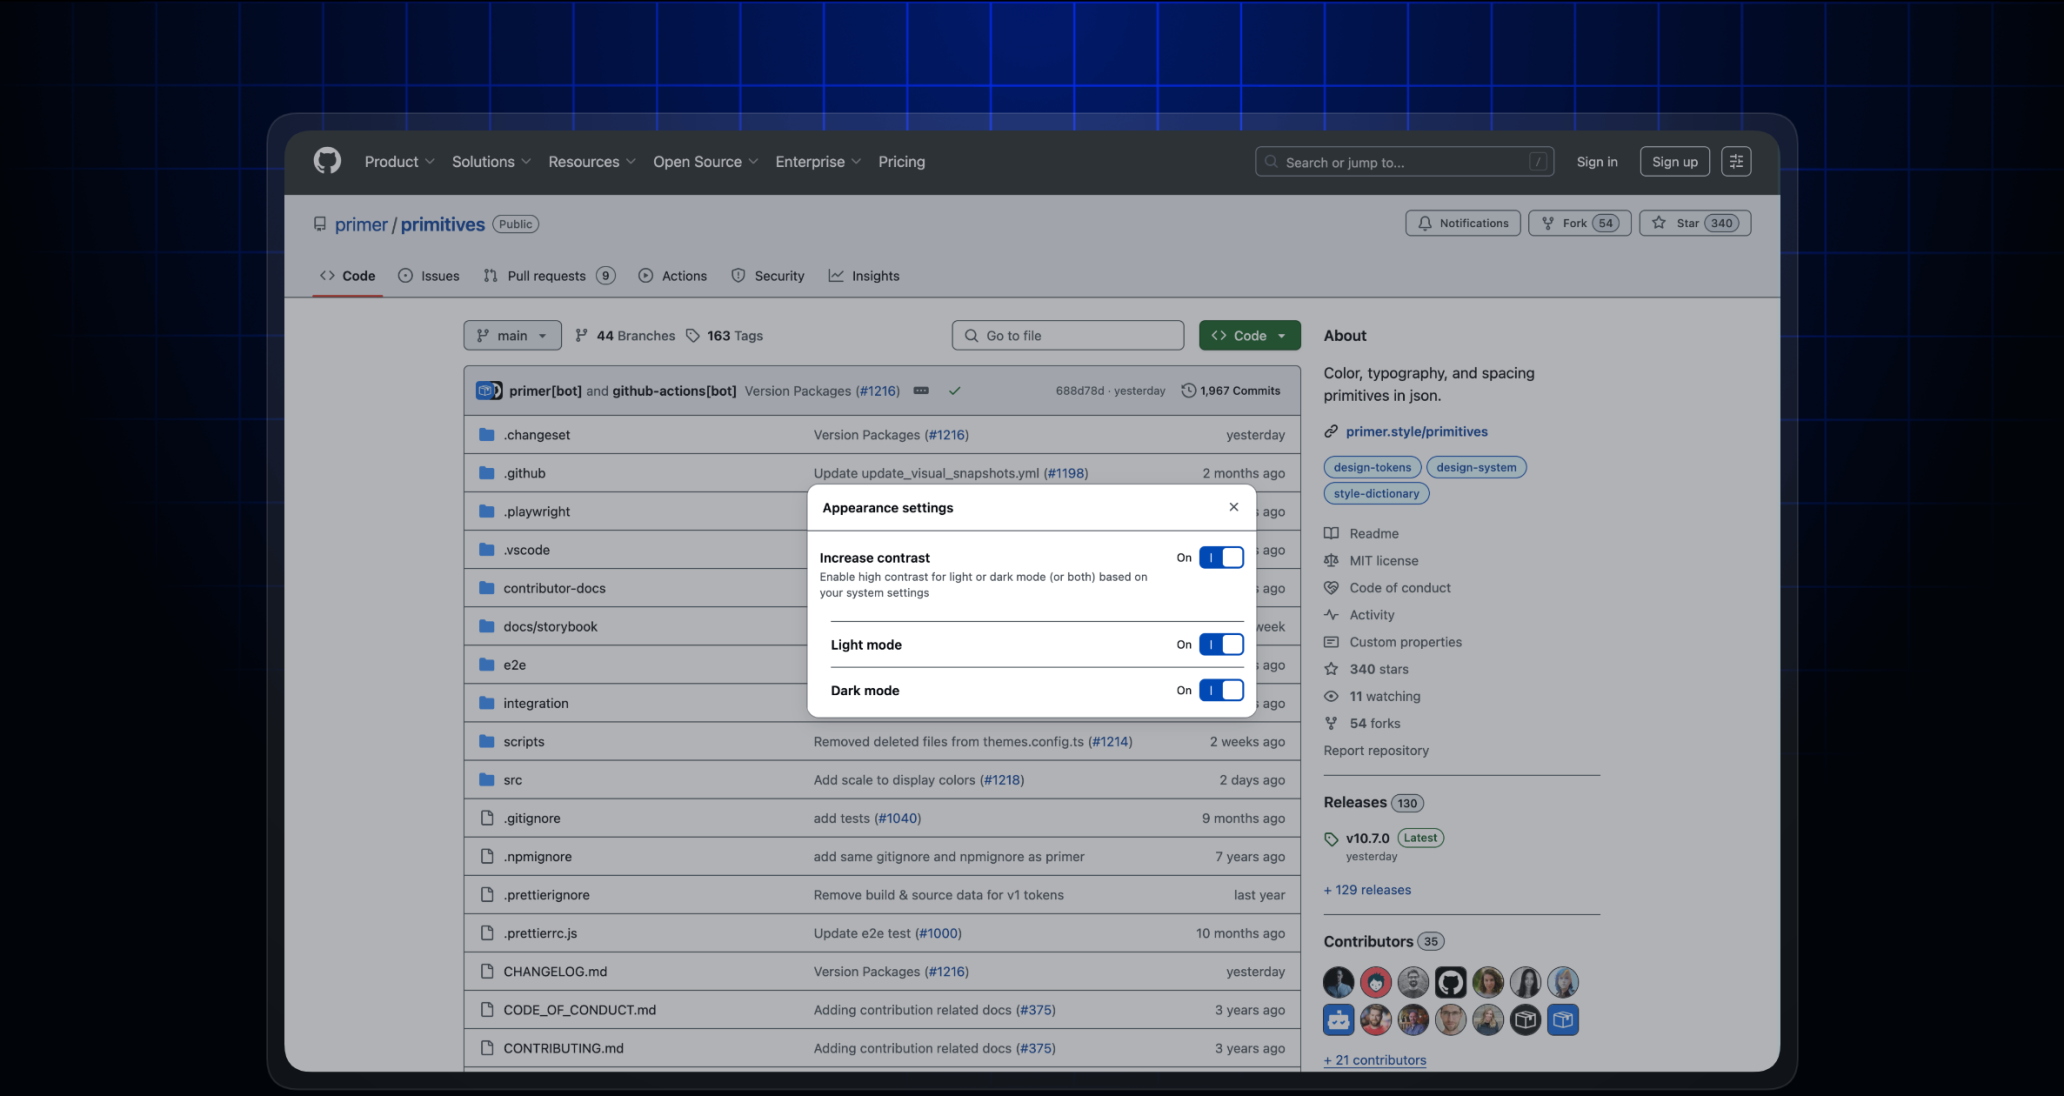Click the 11 watching eye icon
Viewport: 2064px width, 1096px height.
1331,696
